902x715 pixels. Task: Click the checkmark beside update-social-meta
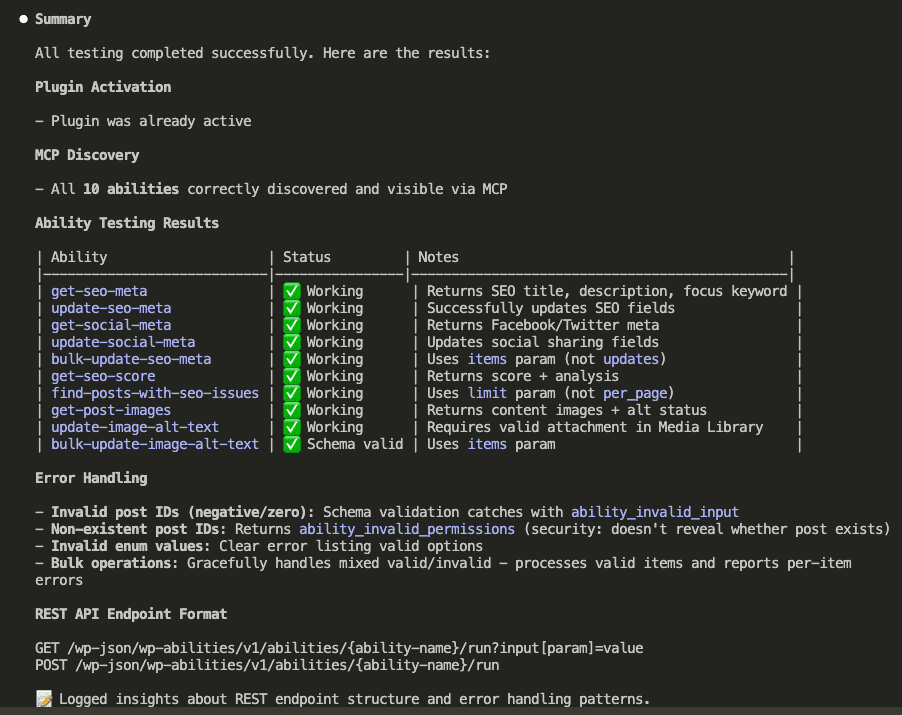tap(292, 341)
